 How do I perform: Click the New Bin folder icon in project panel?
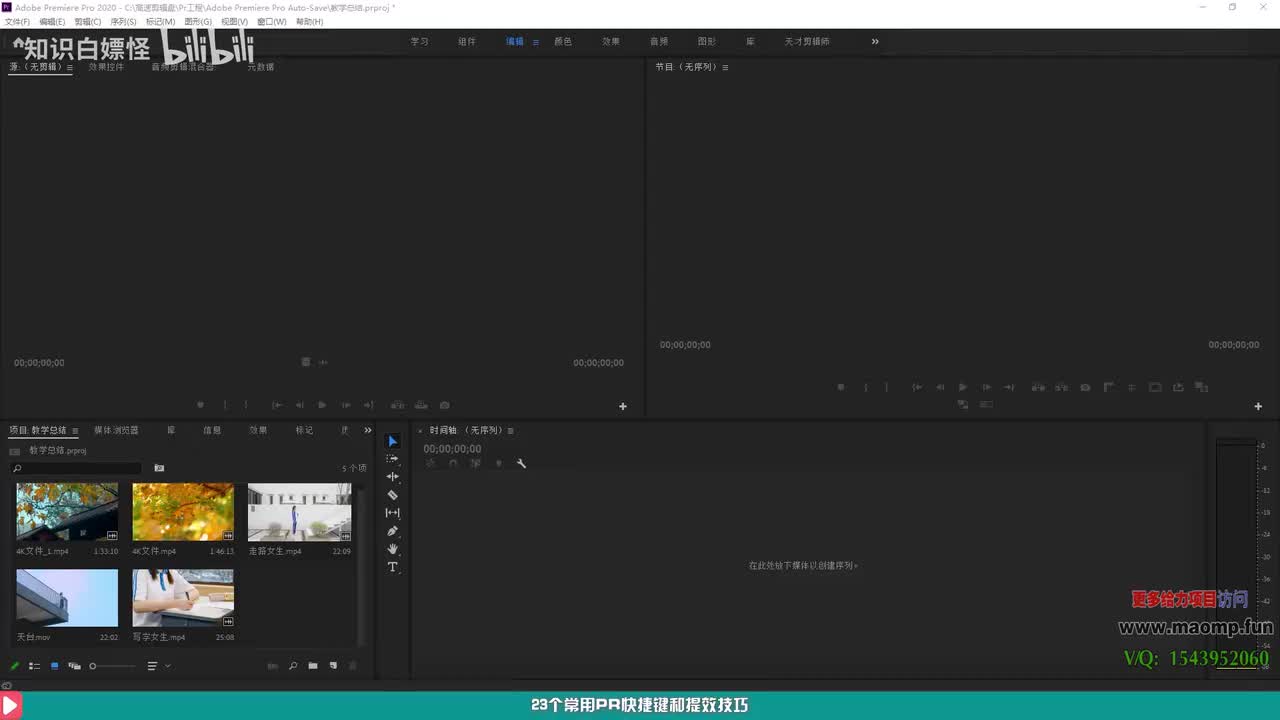pos(313,666)
